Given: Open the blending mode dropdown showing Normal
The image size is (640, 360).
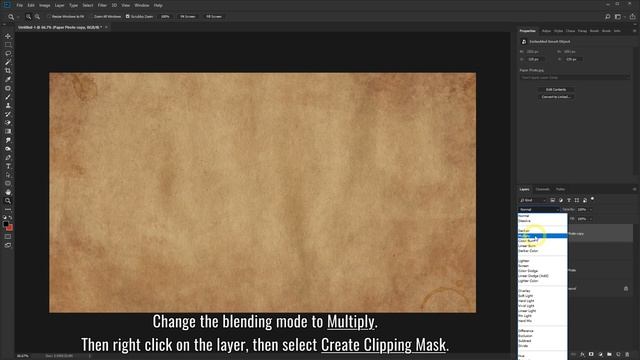Looking at the screenshot, I should tap(539, 209).
